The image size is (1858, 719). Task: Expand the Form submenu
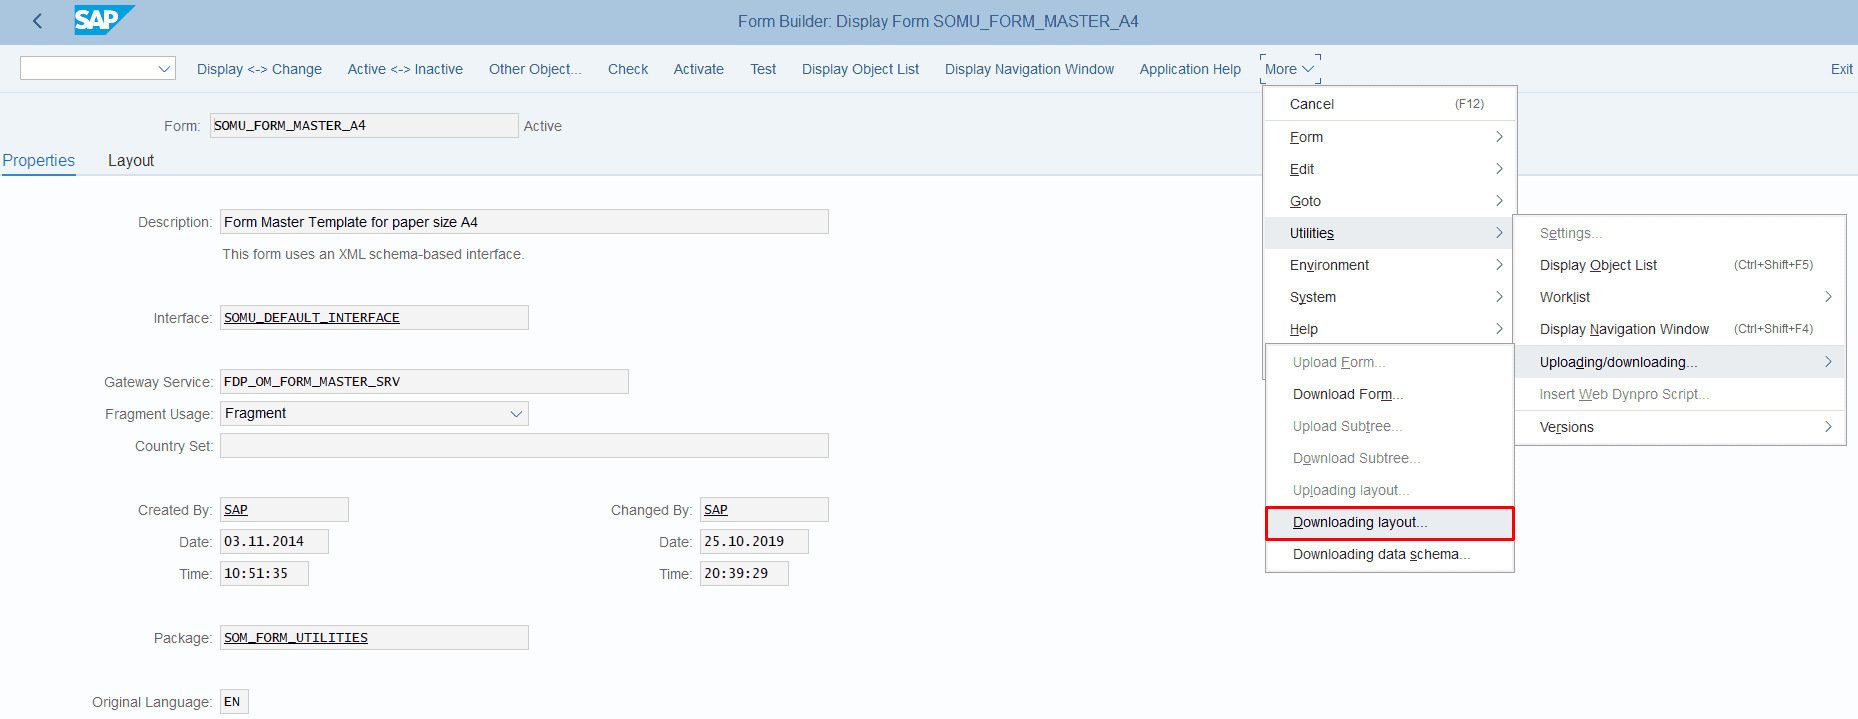(x=1390, y=137)
